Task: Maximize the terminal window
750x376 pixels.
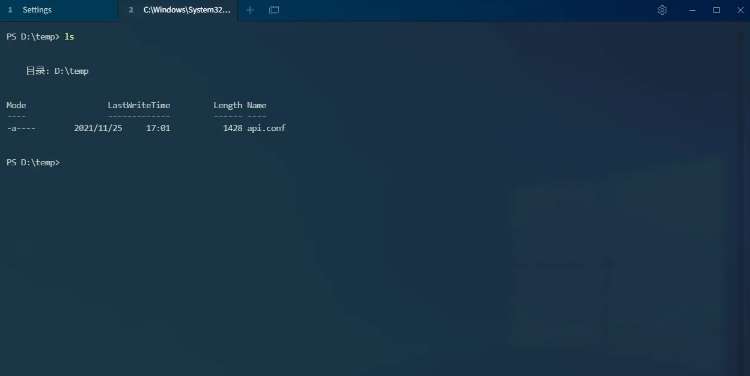Action: 716,10
